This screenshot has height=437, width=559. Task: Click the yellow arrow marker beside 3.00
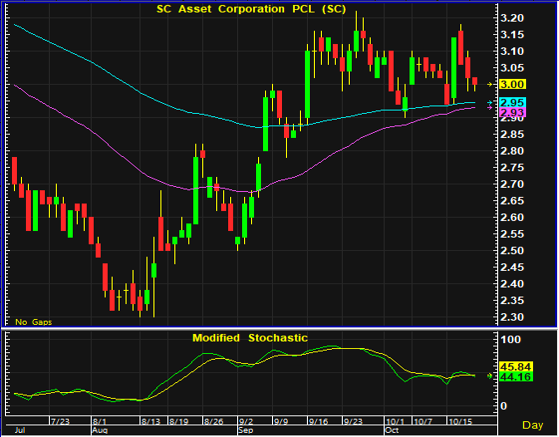click(x=490, y=84)
